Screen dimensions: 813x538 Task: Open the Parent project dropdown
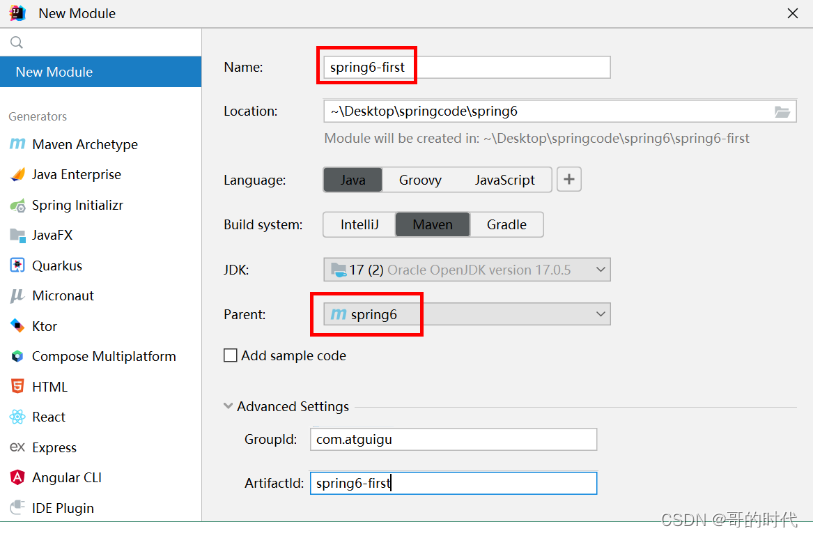click(467, 314)
